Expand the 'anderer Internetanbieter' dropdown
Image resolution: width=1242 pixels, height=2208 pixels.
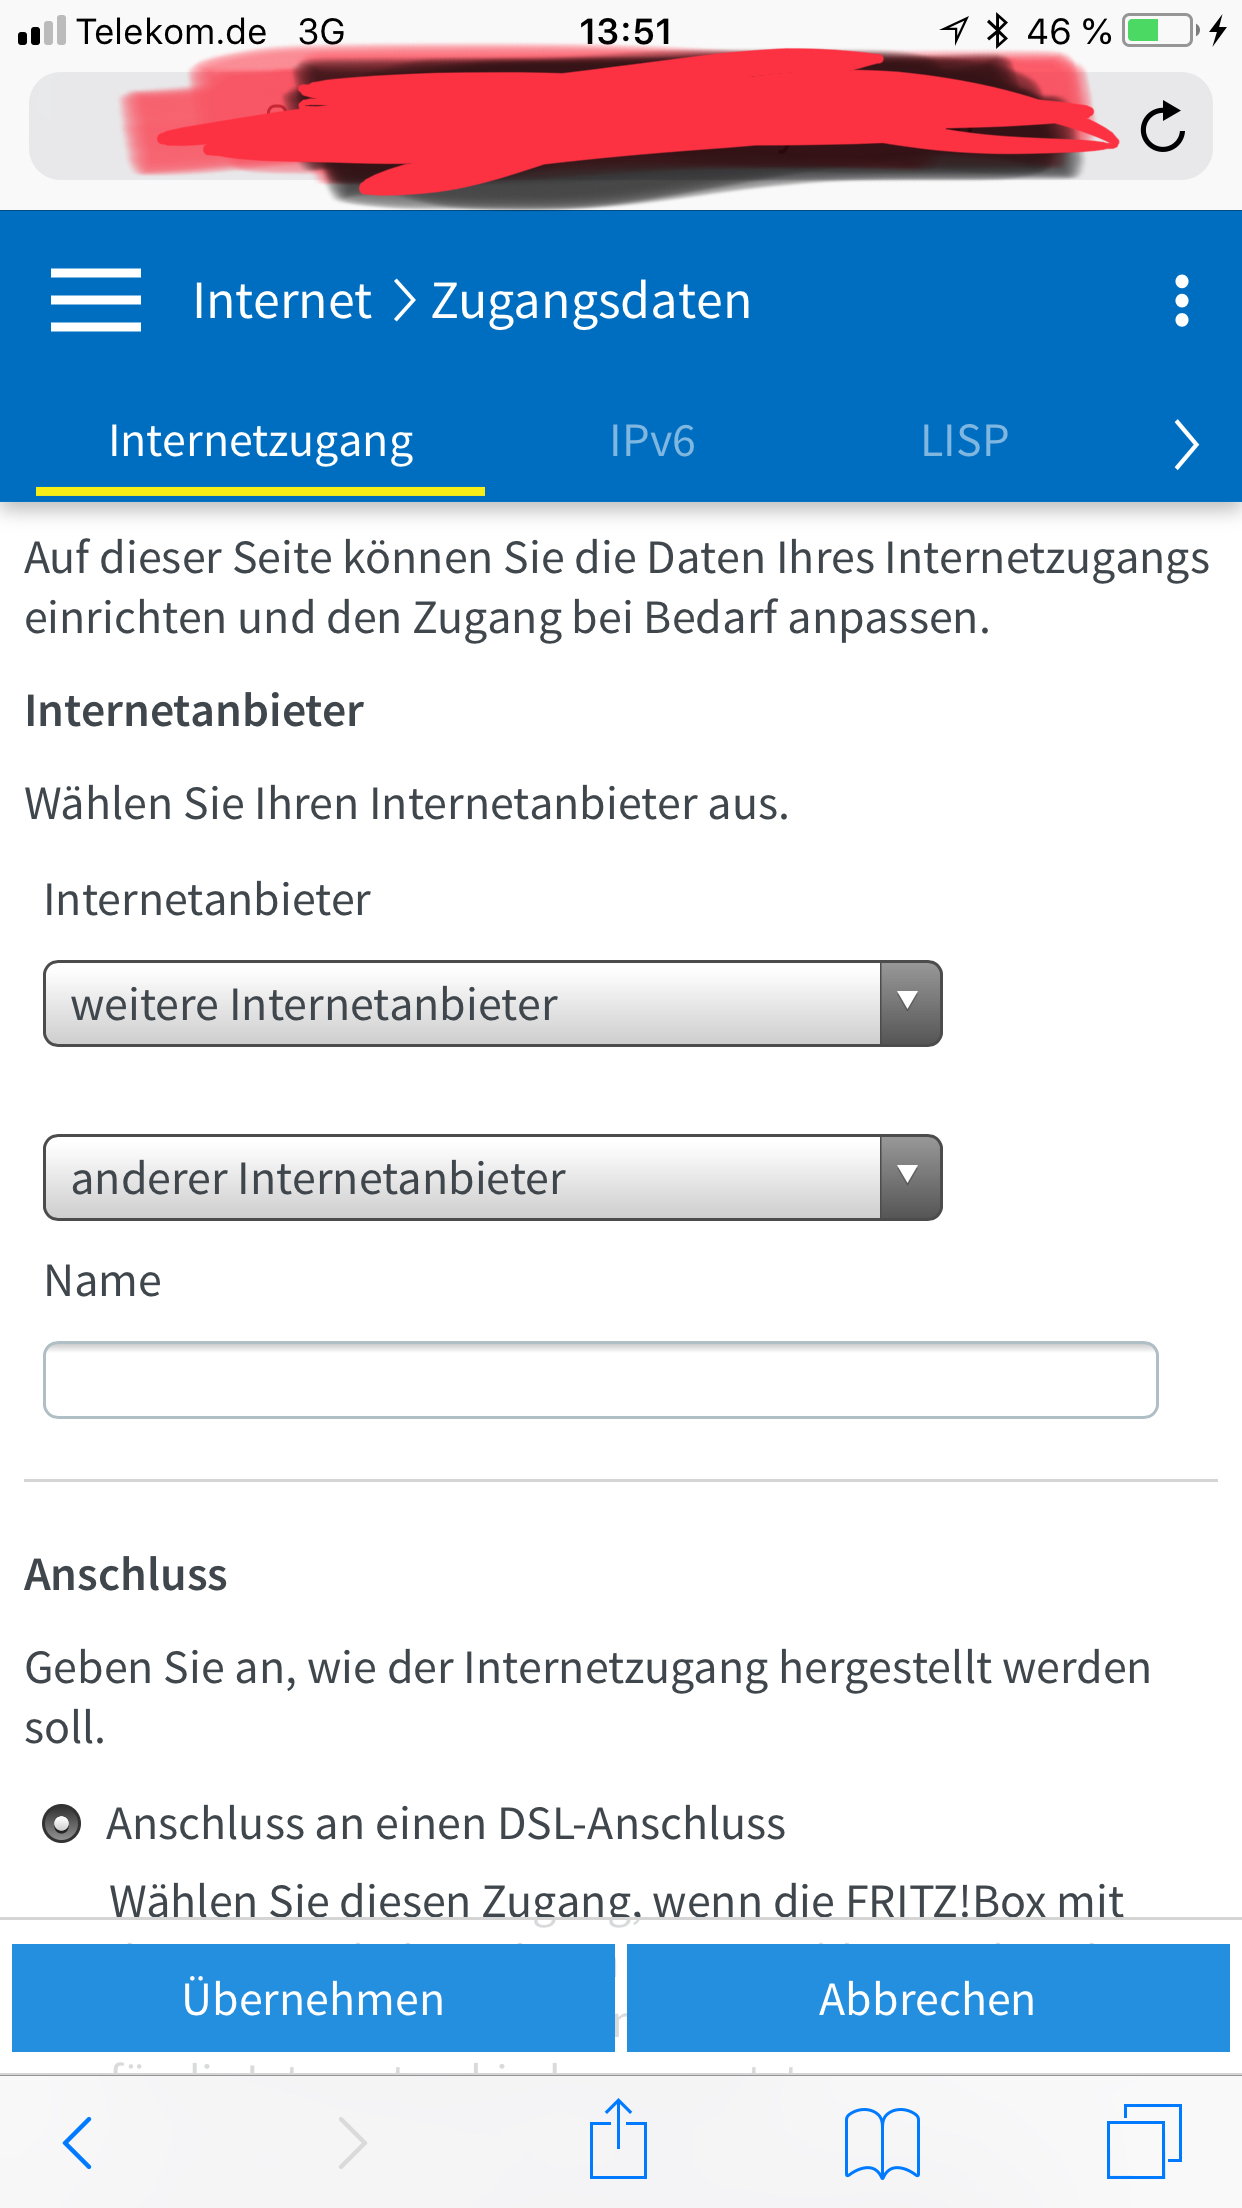click(x=492, y=1178)
